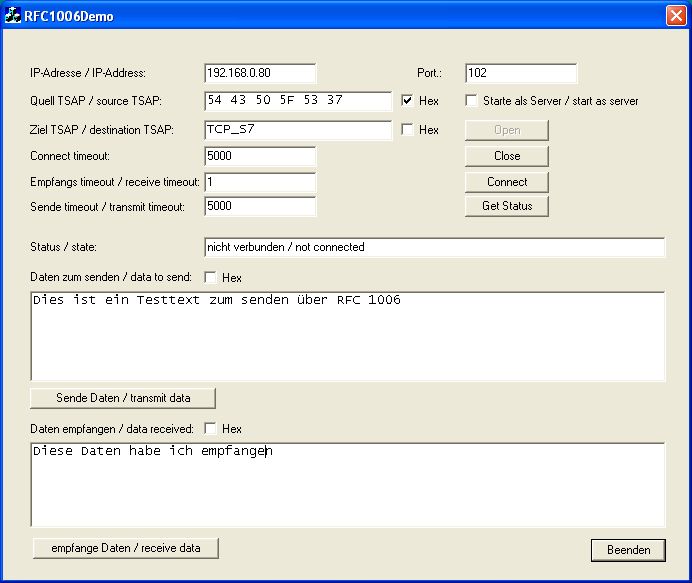The image size is (692, 583).
Task: Focus the IP-Address input field
Action: (260, 74)
